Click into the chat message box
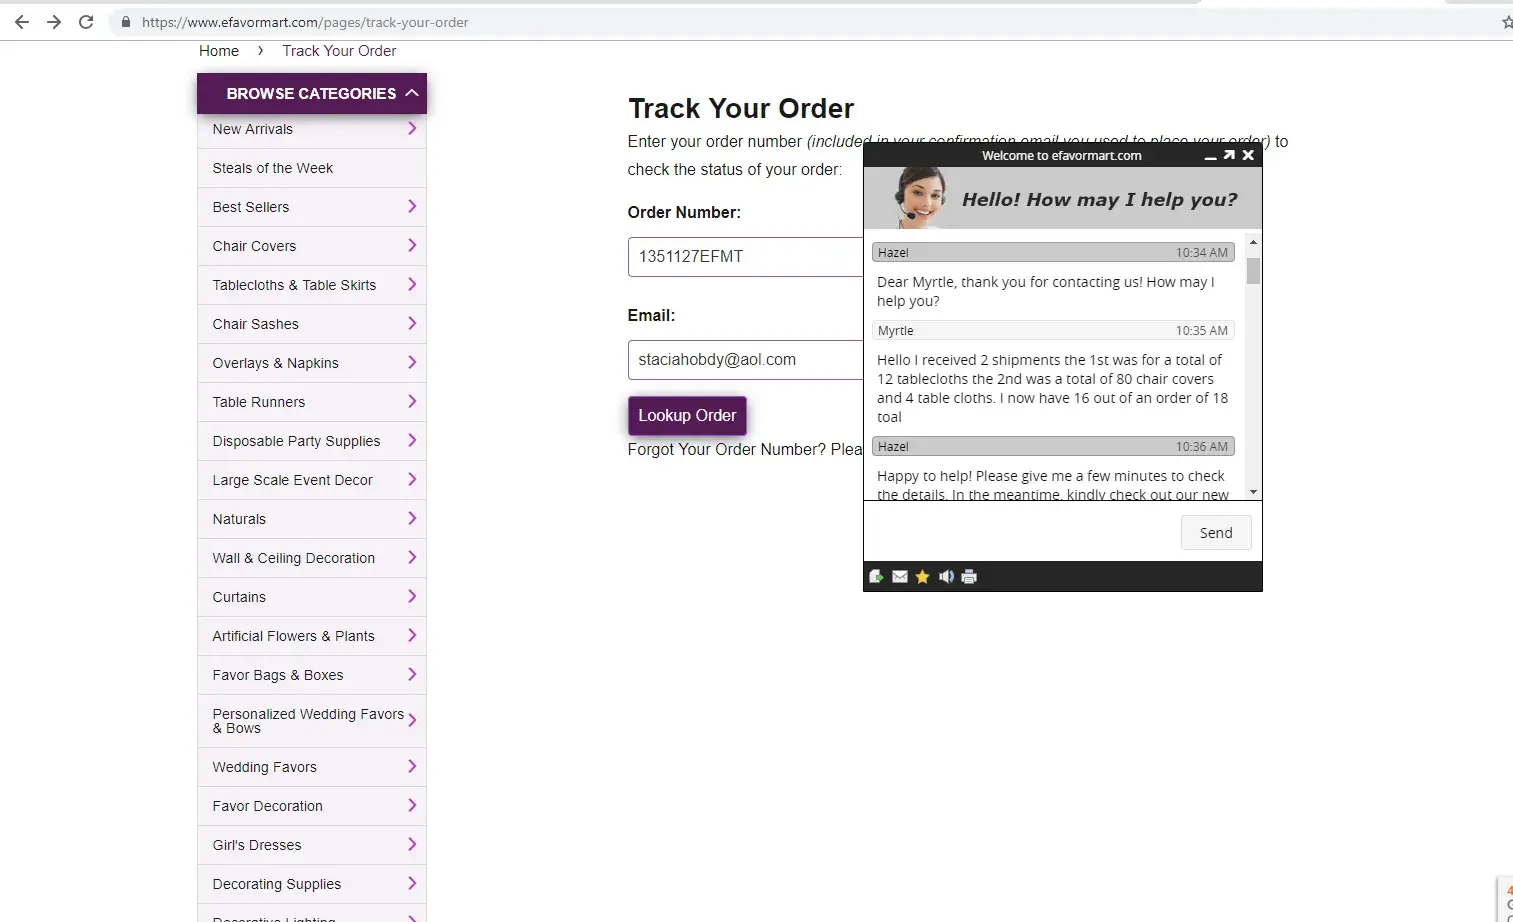Viewport: 1513px width, 922px height. (1020, 531)
